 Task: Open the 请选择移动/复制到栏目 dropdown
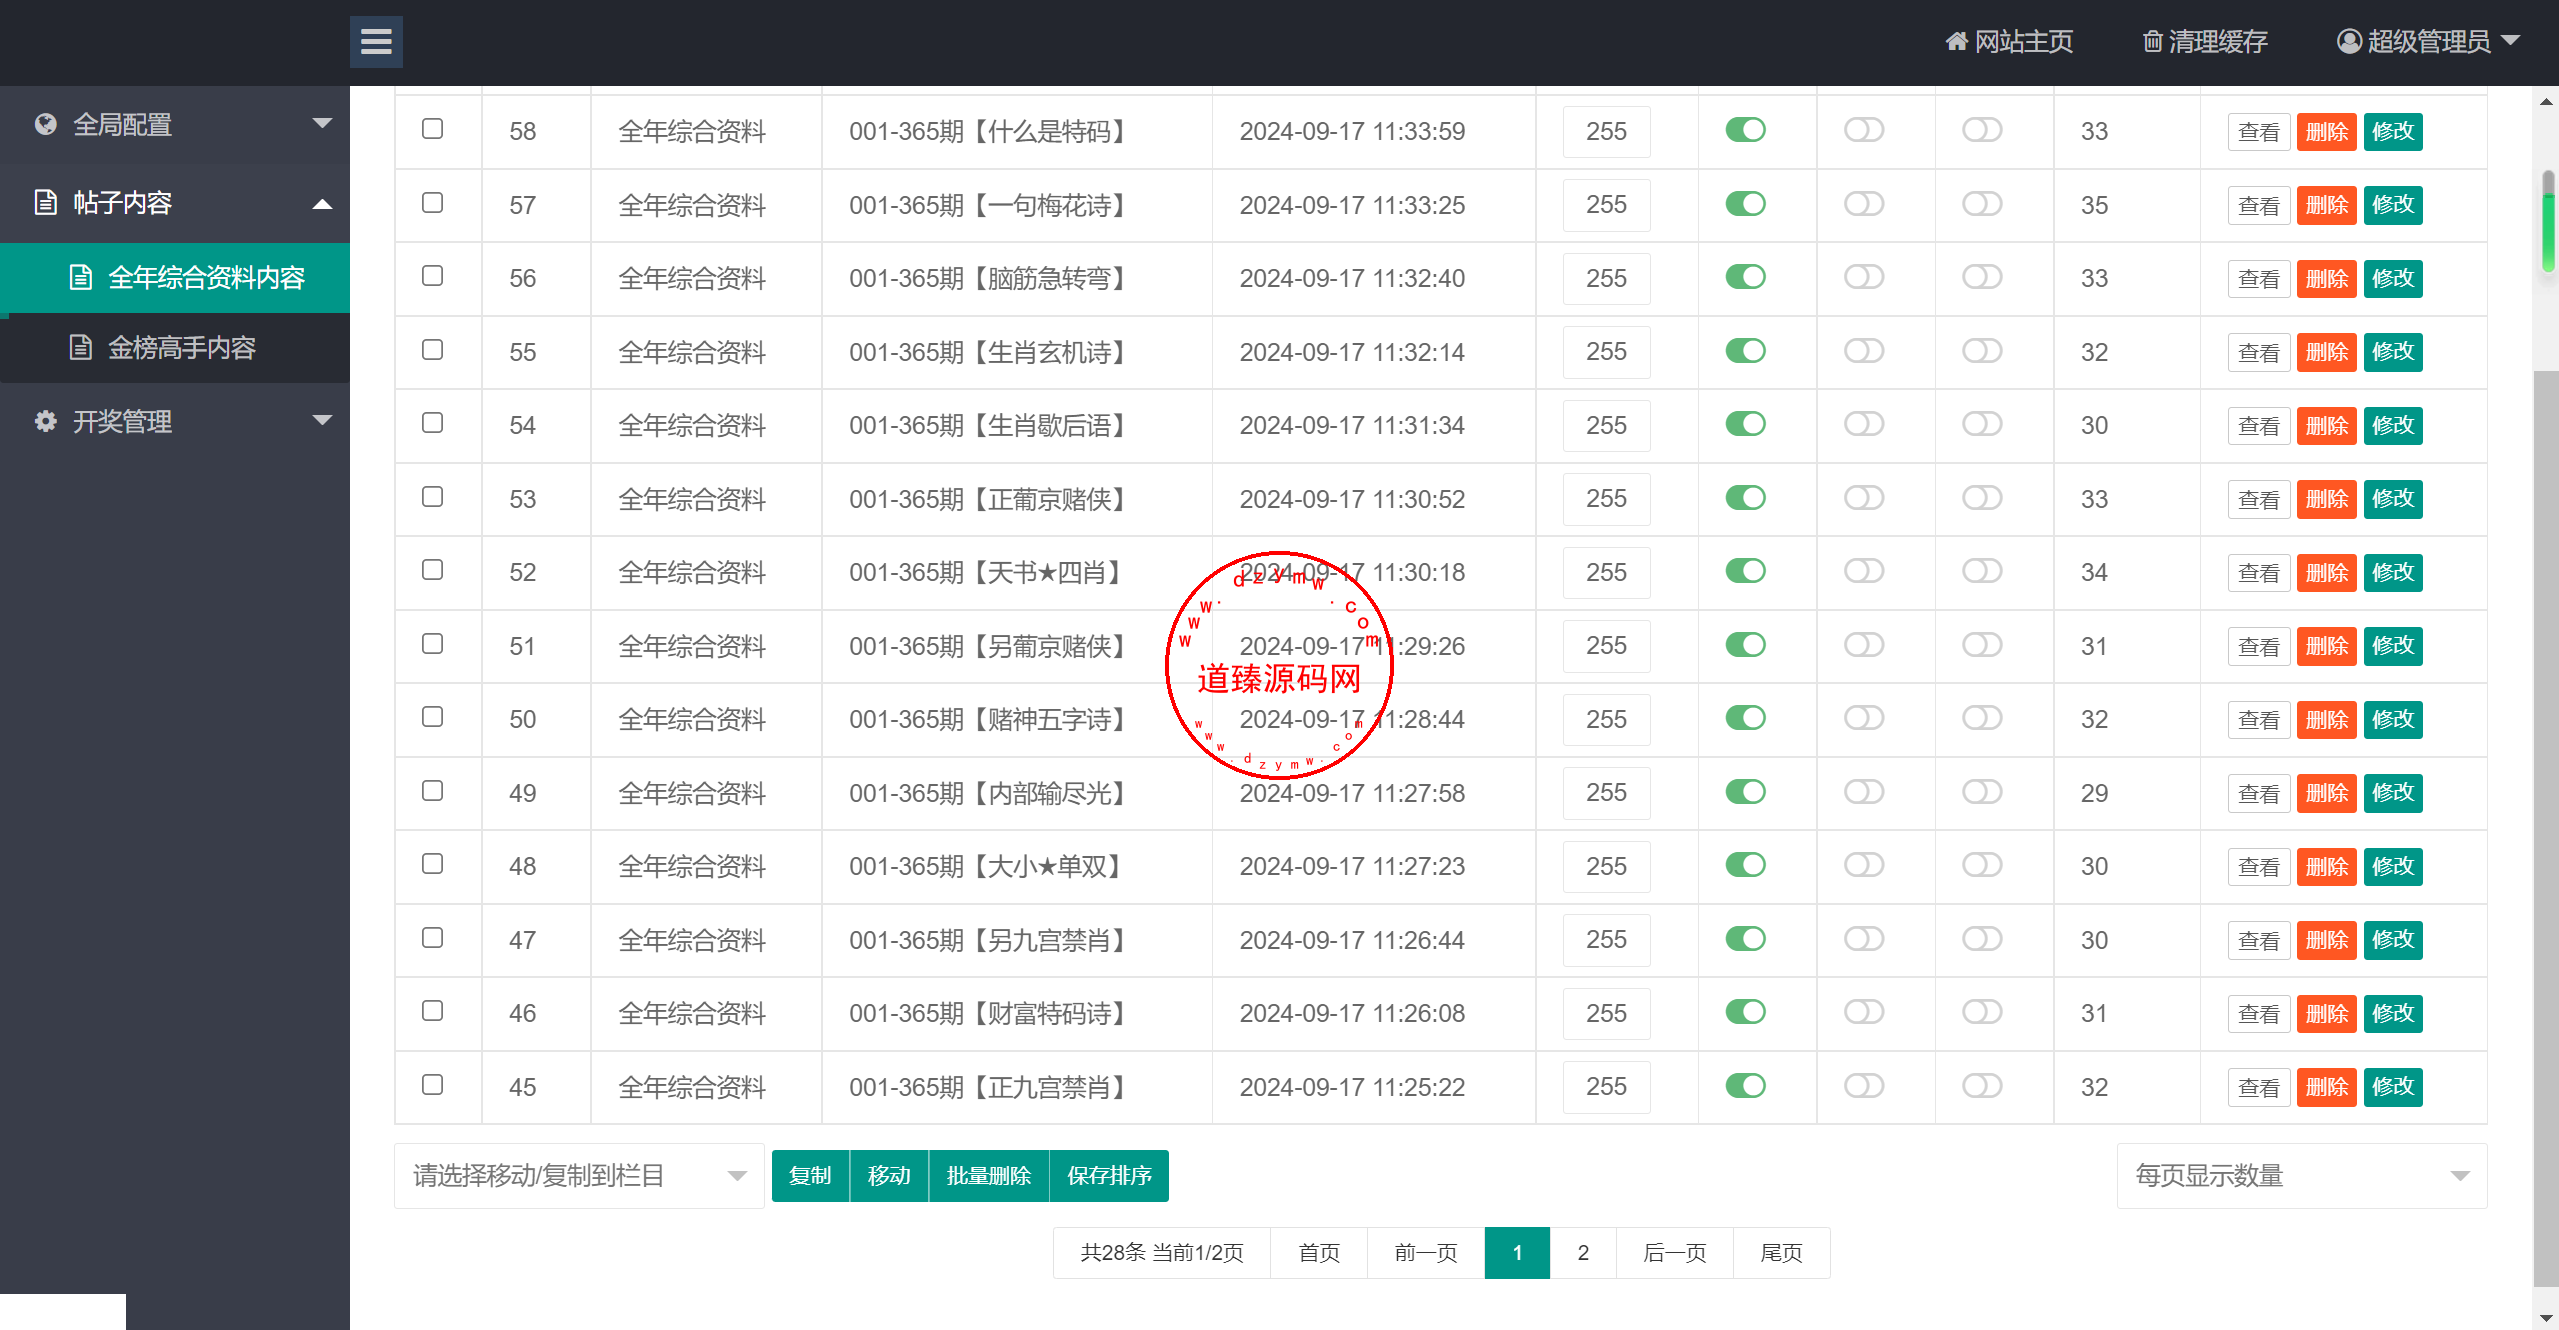click(x=579, y=1176)
